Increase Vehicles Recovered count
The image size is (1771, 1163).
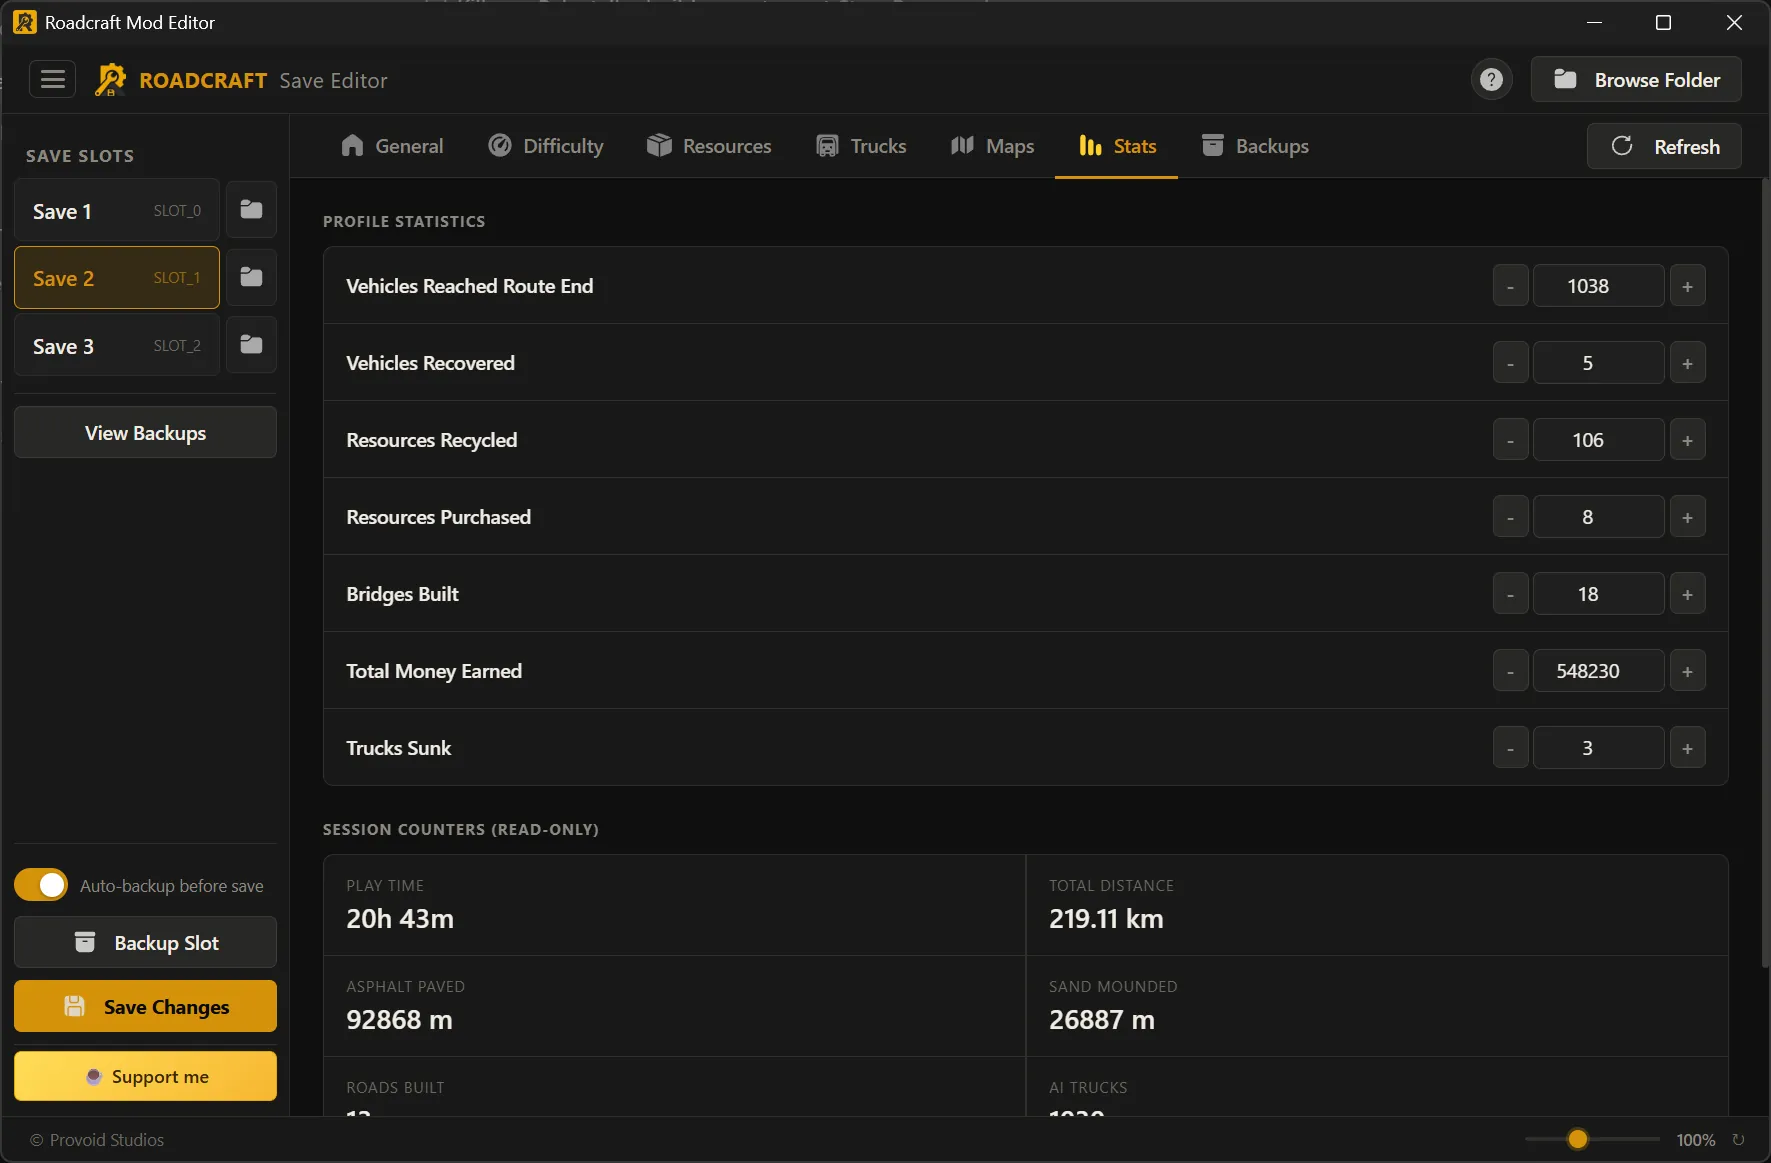[1687, 363]
